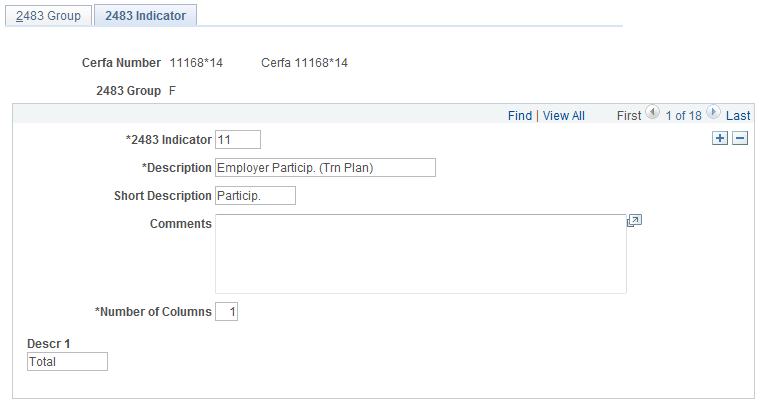Open the Find link

tap(520, 116)
